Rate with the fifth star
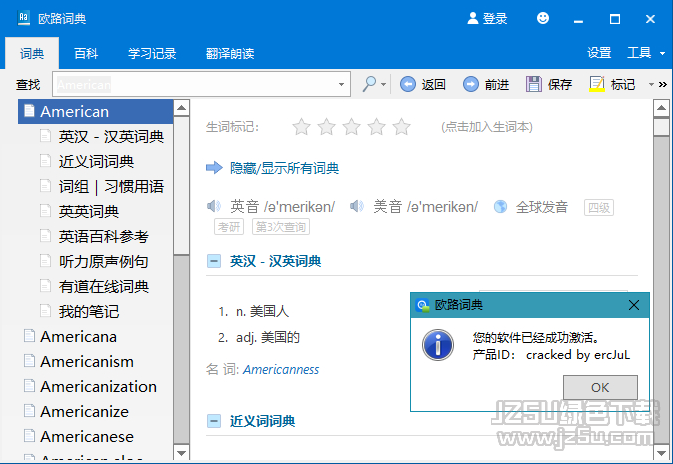673x464 pixels. (x=402, y=127)
